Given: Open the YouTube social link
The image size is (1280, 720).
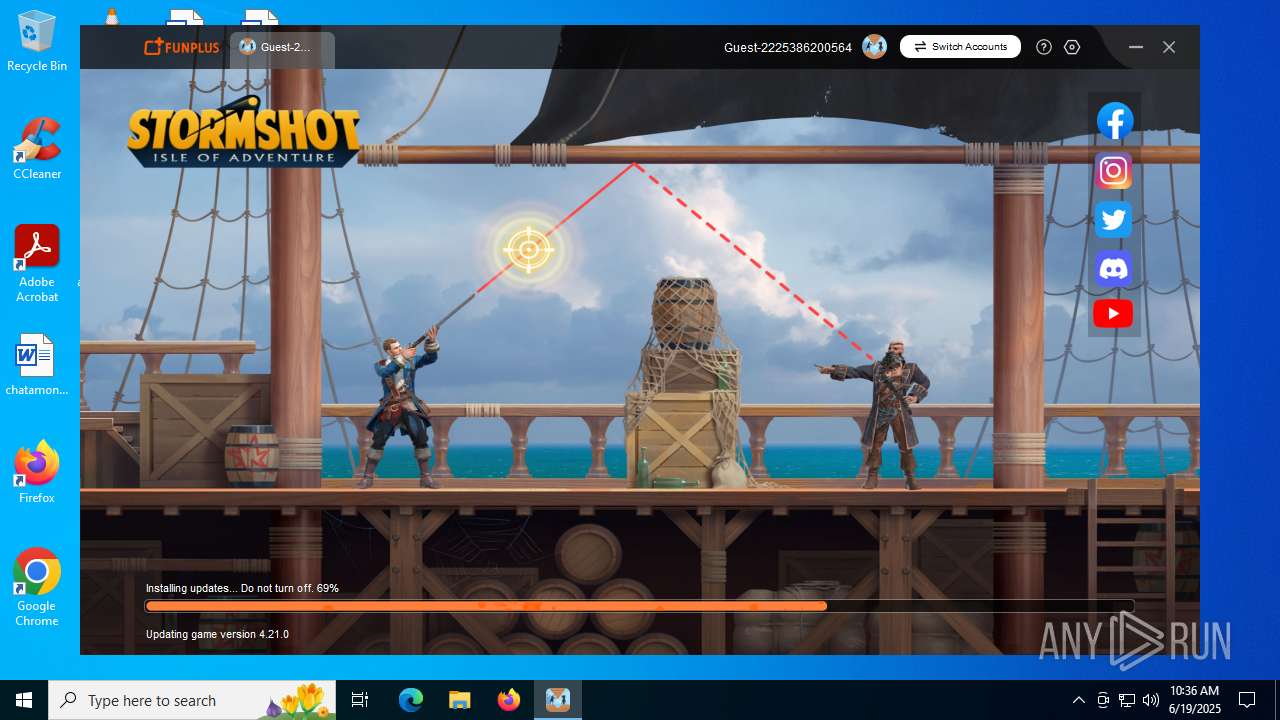Looking at the screenshot, I should [1113, 314].
